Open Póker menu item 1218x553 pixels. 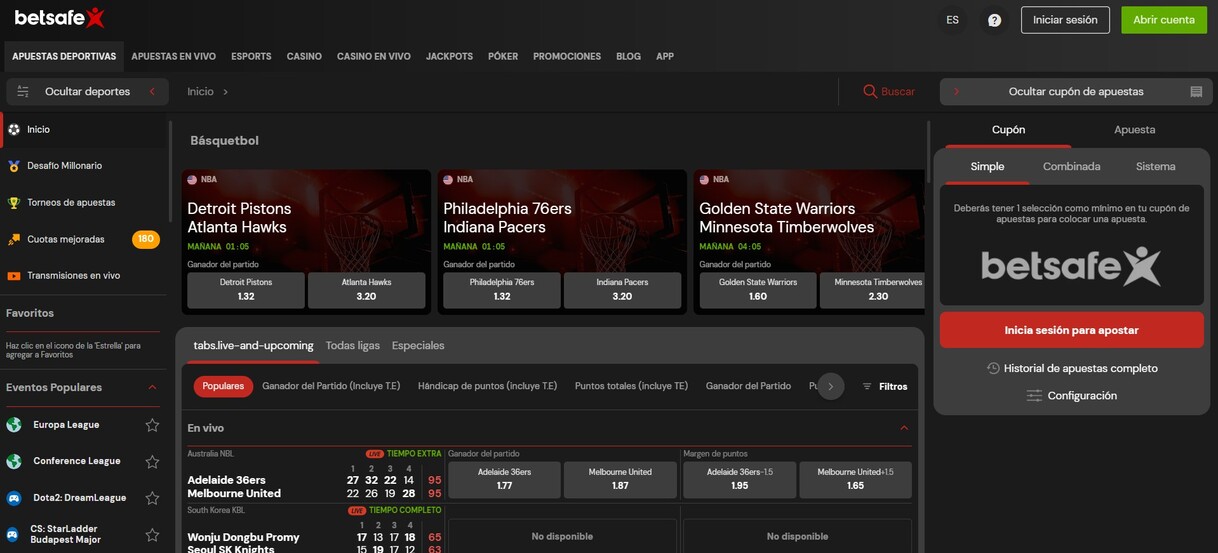(503, 57)
